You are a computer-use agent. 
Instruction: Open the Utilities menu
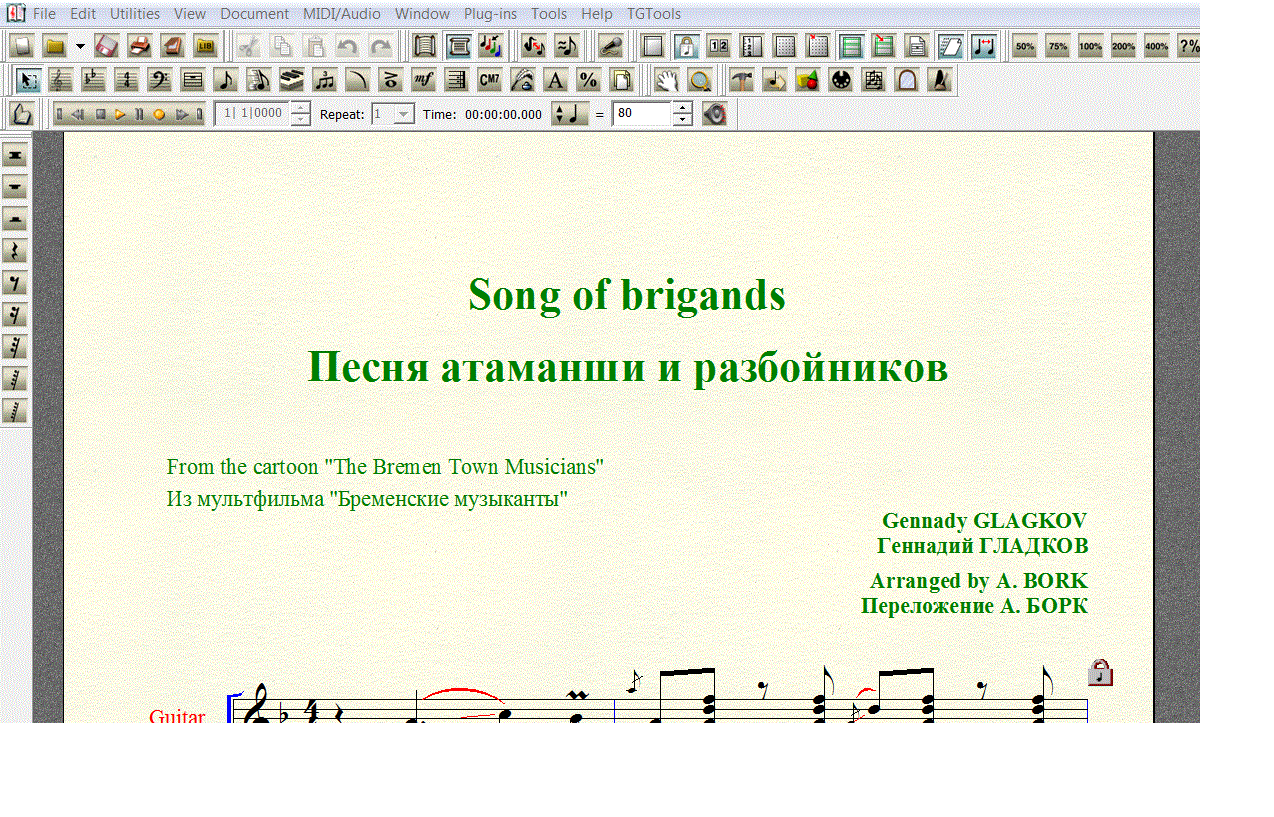pos(135,14)
